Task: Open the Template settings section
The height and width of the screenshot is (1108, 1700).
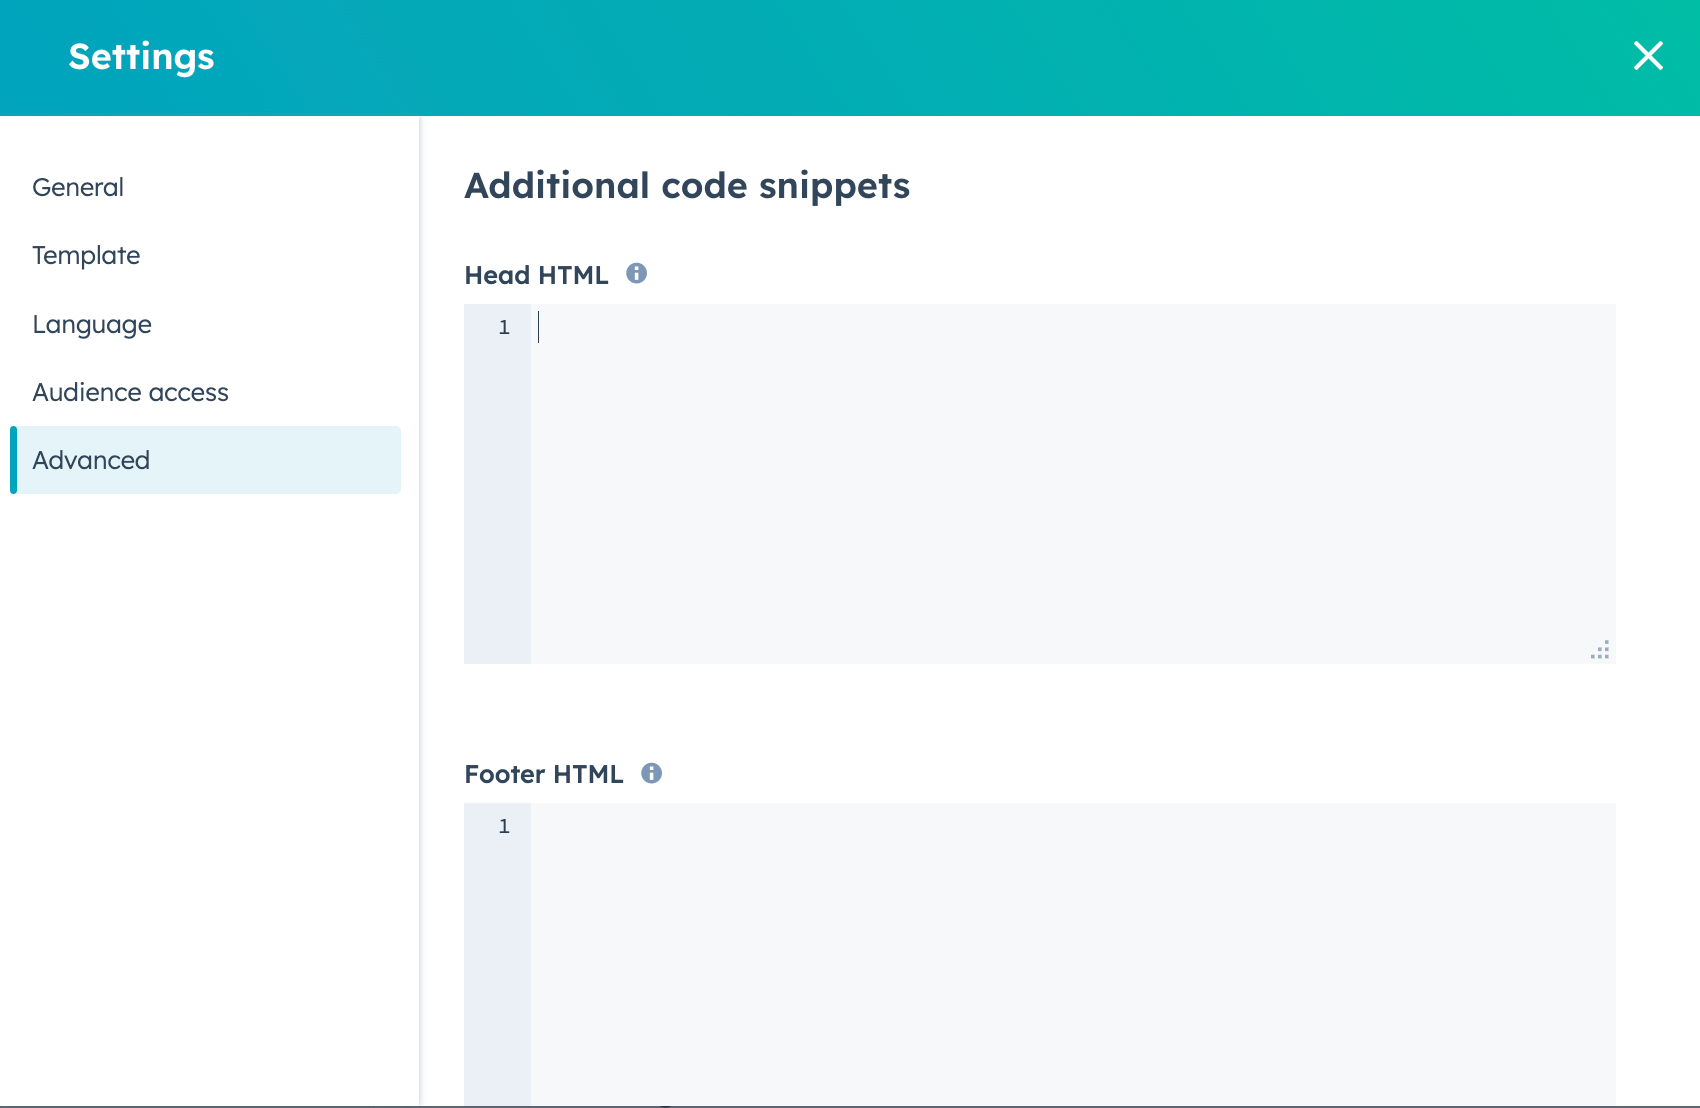Action: pos(86,255)
